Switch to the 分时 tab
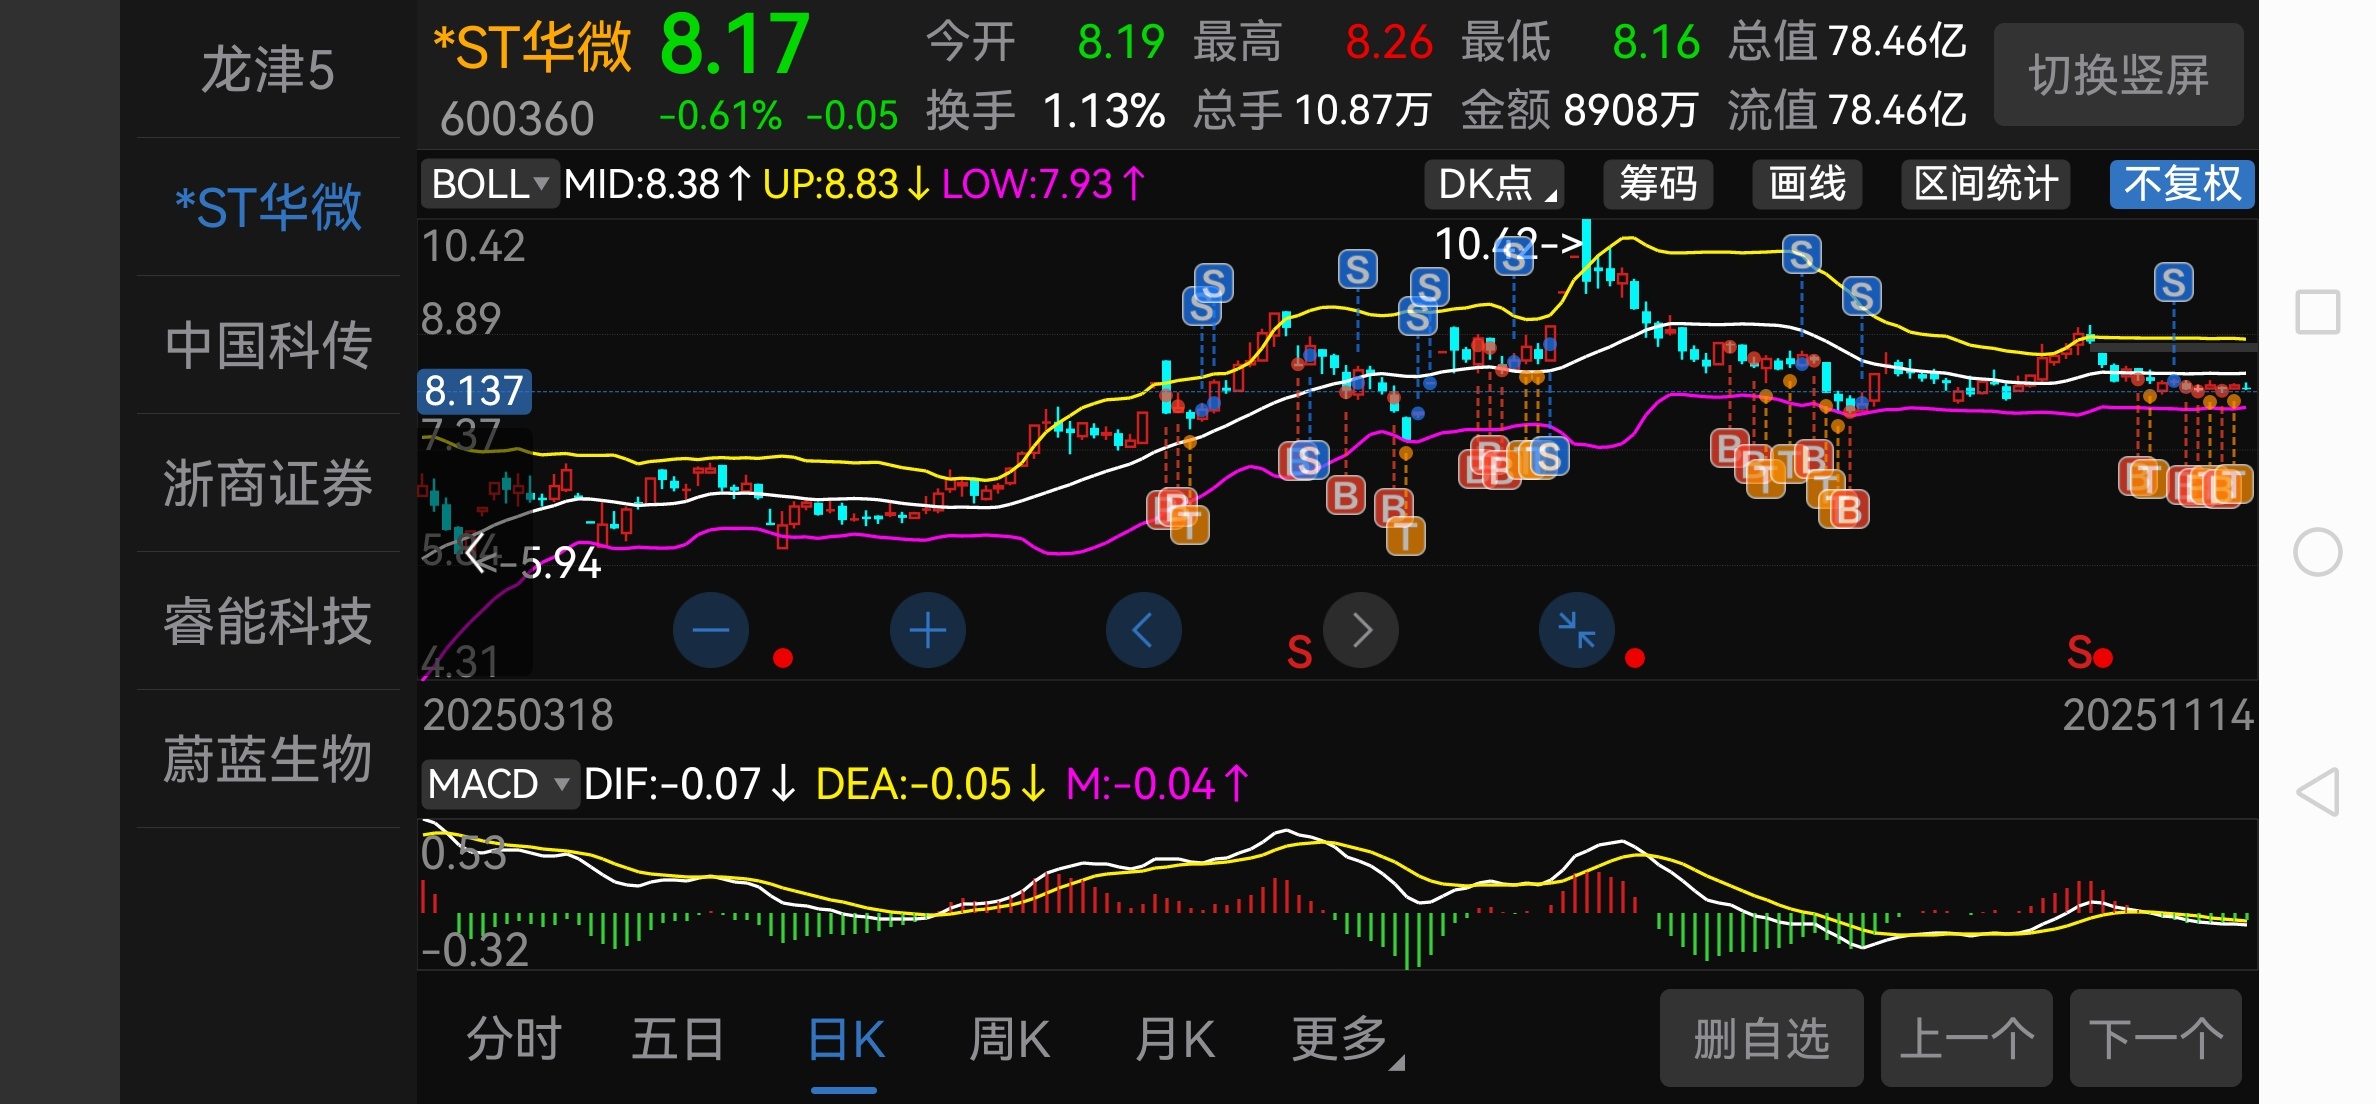The width and height of the screenshot is (2376, 1104). (x=514, y=1040)
